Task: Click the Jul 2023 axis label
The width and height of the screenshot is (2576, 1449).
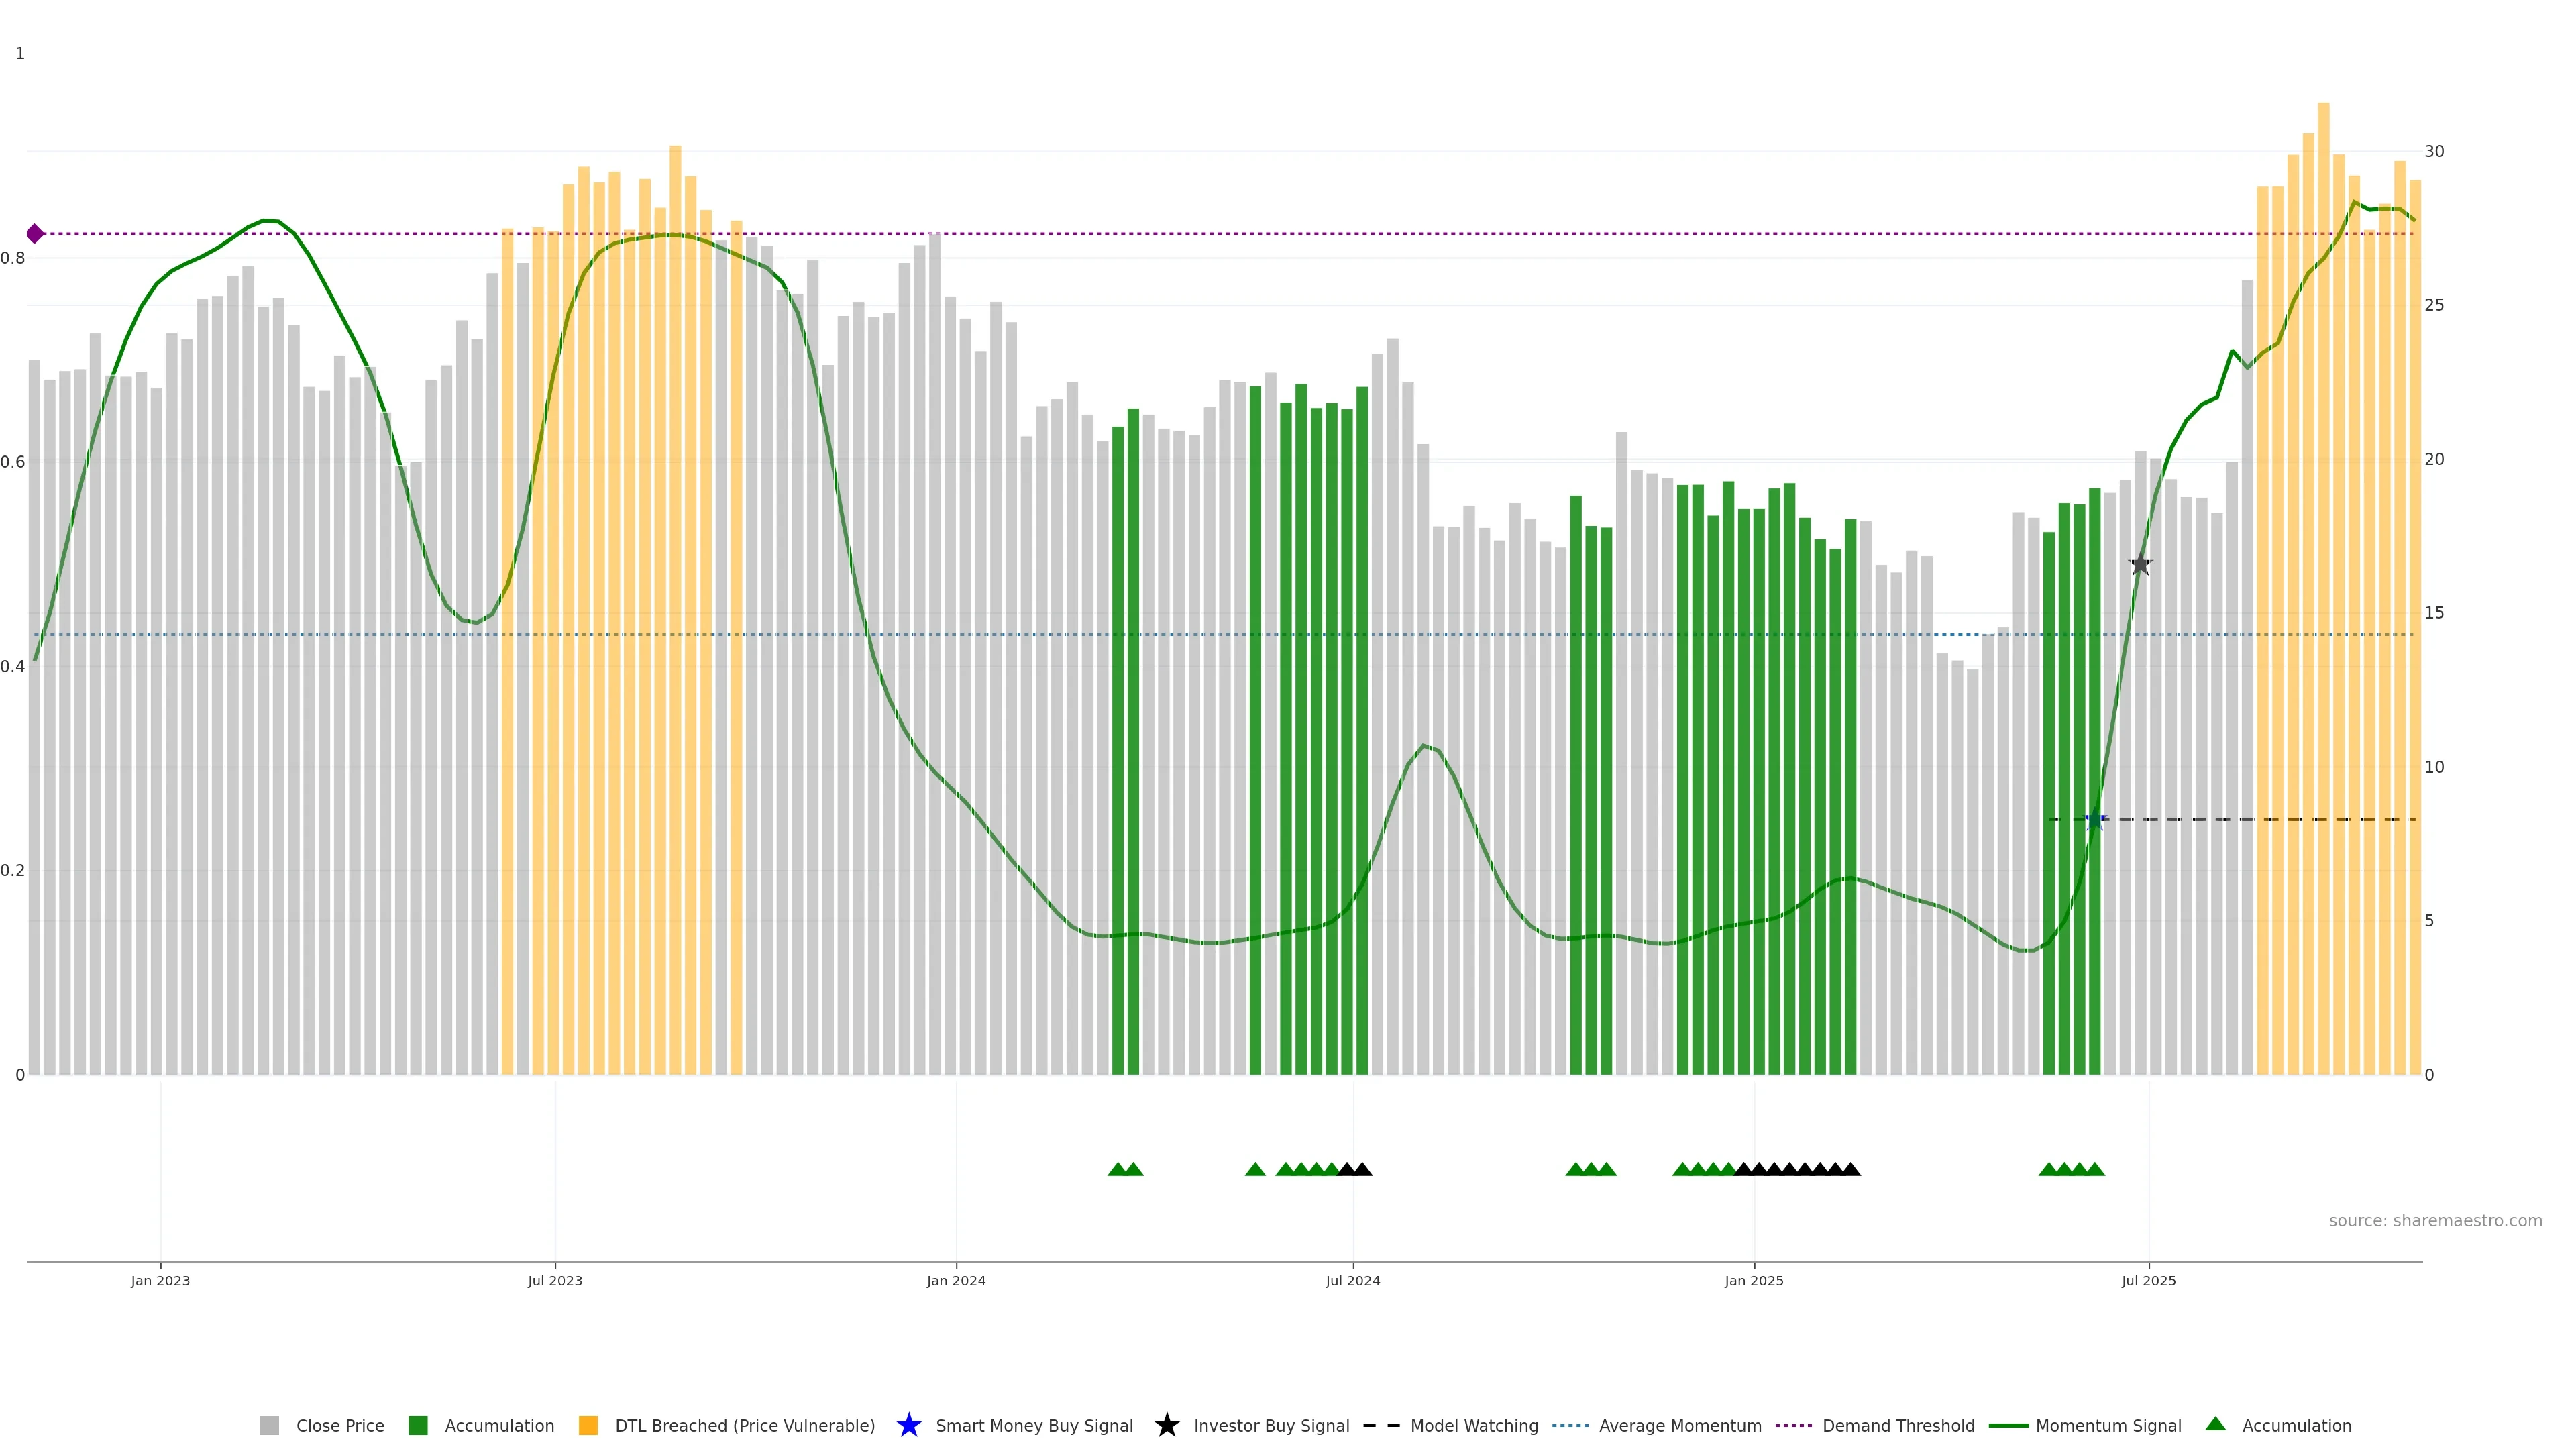Action: point(555,1280)
